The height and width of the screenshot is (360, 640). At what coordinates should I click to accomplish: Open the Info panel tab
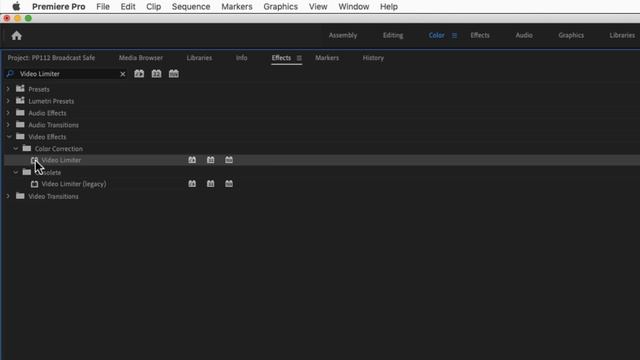pos(241,58)
